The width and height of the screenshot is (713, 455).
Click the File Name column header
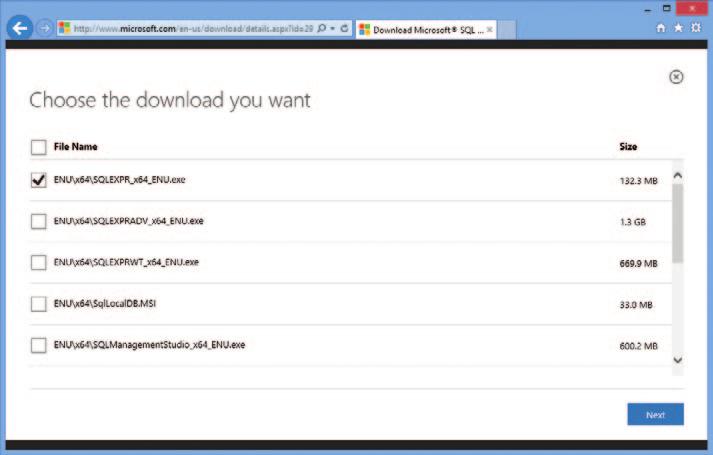coord(75,147)
